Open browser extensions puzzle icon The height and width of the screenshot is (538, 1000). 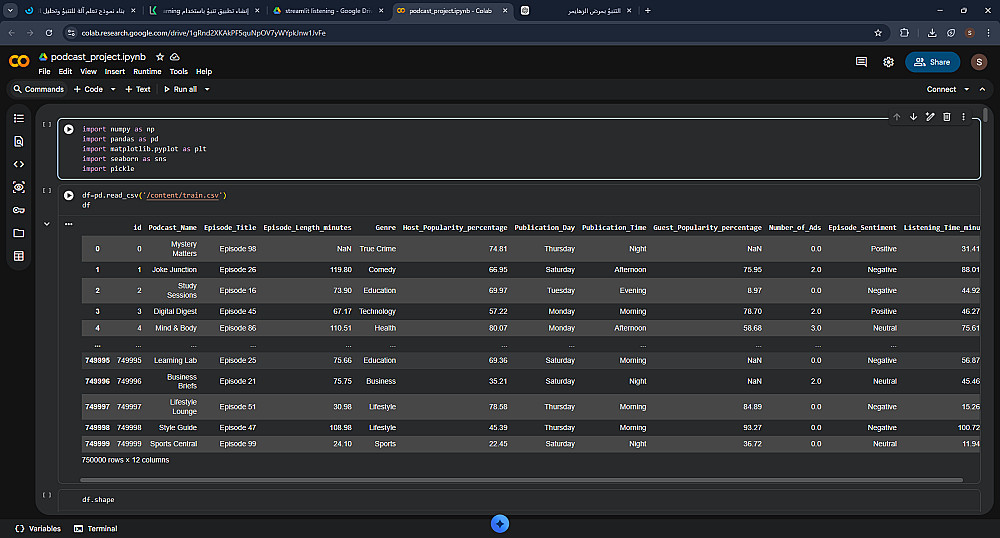904,33
